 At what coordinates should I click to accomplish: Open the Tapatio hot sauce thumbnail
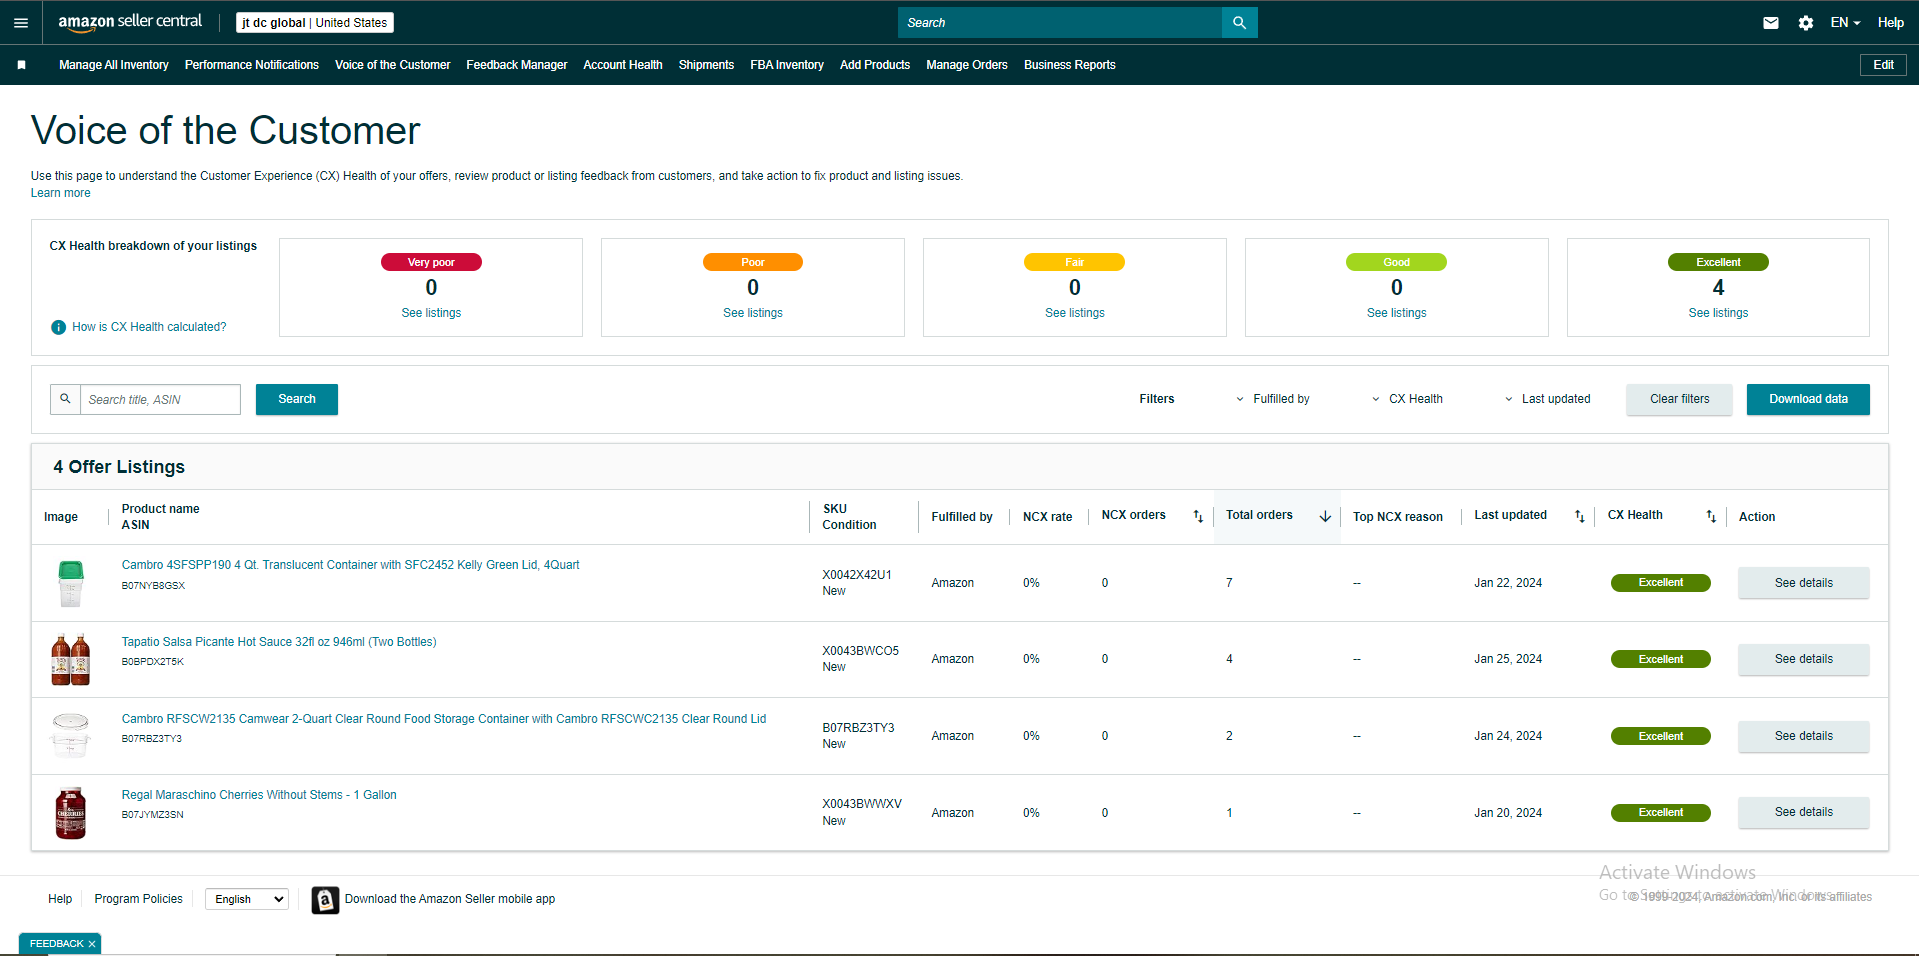70,659
